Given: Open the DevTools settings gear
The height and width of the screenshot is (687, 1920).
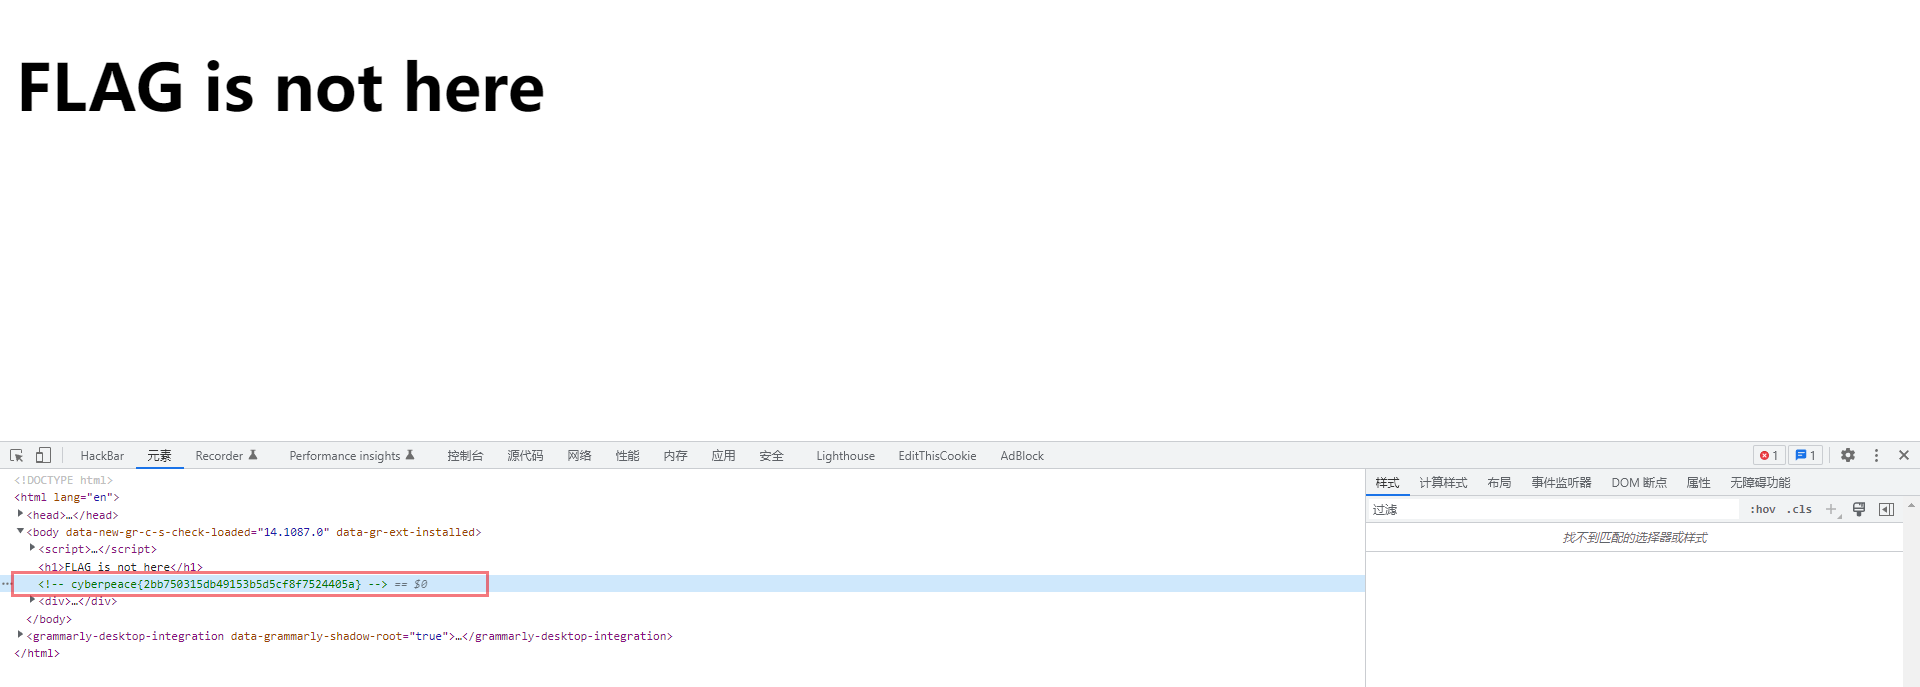Looking at the screenshot, I should [x=1848, y=455].
